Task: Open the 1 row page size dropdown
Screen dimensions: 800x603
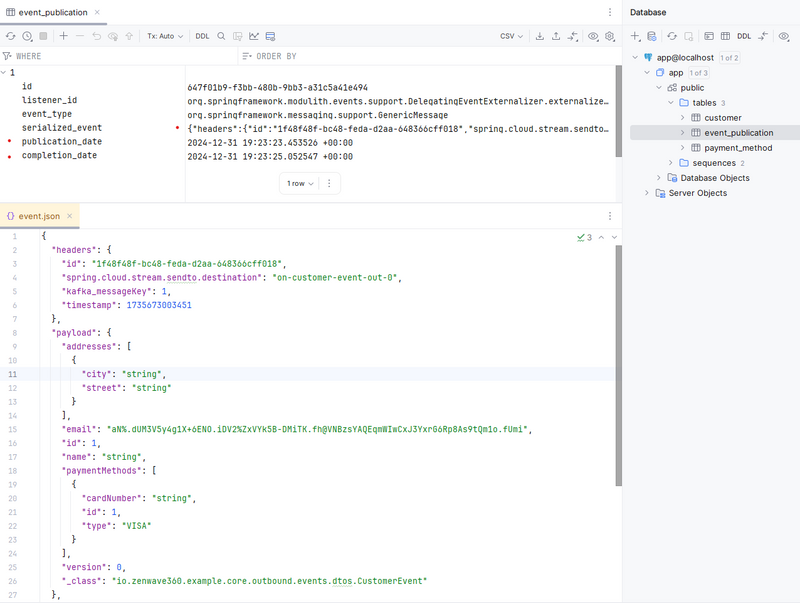Action: pos(300,183)
